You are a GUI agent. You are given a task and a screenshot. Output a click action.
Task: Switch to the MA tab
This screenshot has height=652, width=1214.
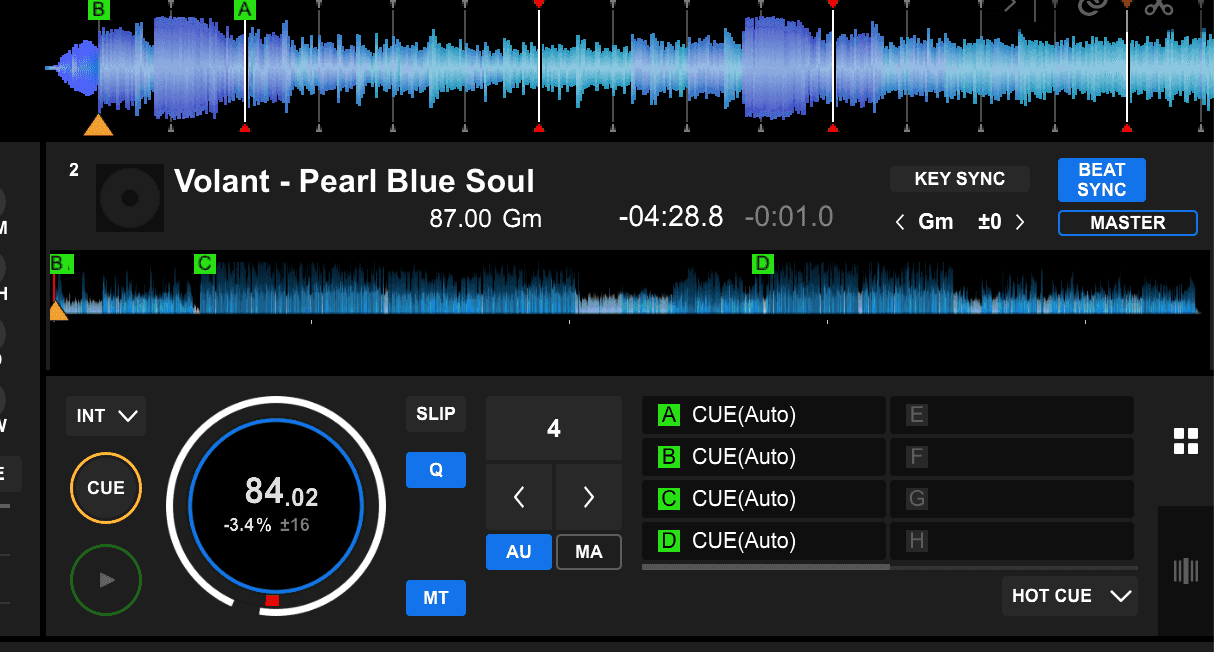click(588, 552)
